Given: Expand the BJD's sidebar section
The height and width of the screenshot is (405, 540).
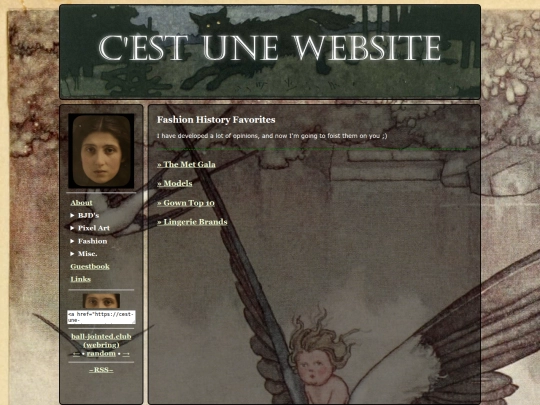Looking at the screenshot, I should point(85,215).
